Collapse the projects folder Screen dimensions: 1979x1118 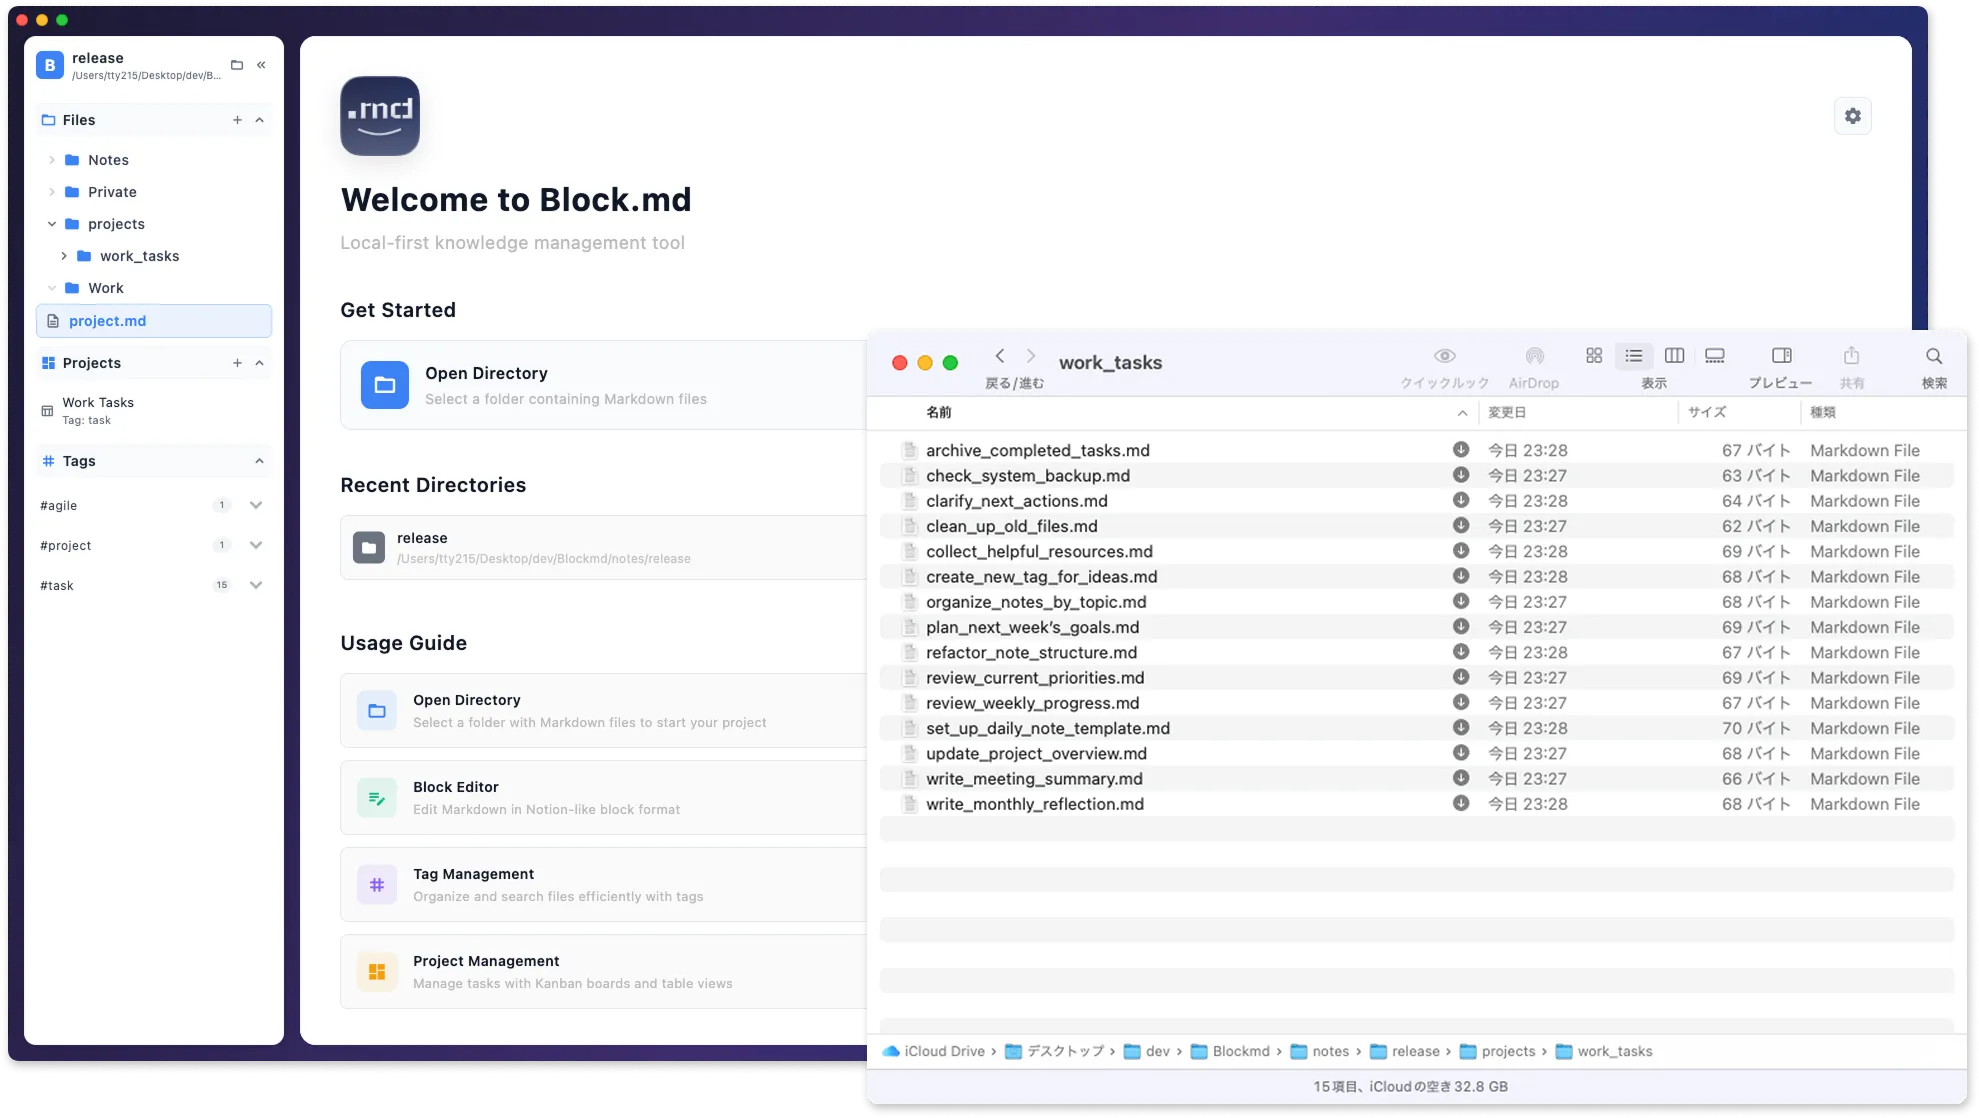tap(52, 224)
